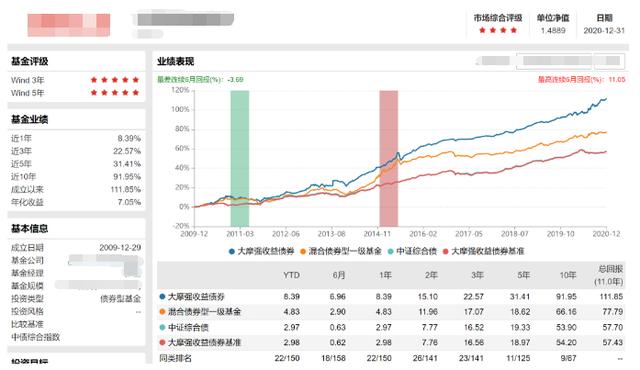Click the Wind 3年 five-star rating
Screen dimensions: 640x370
point(115,80)
